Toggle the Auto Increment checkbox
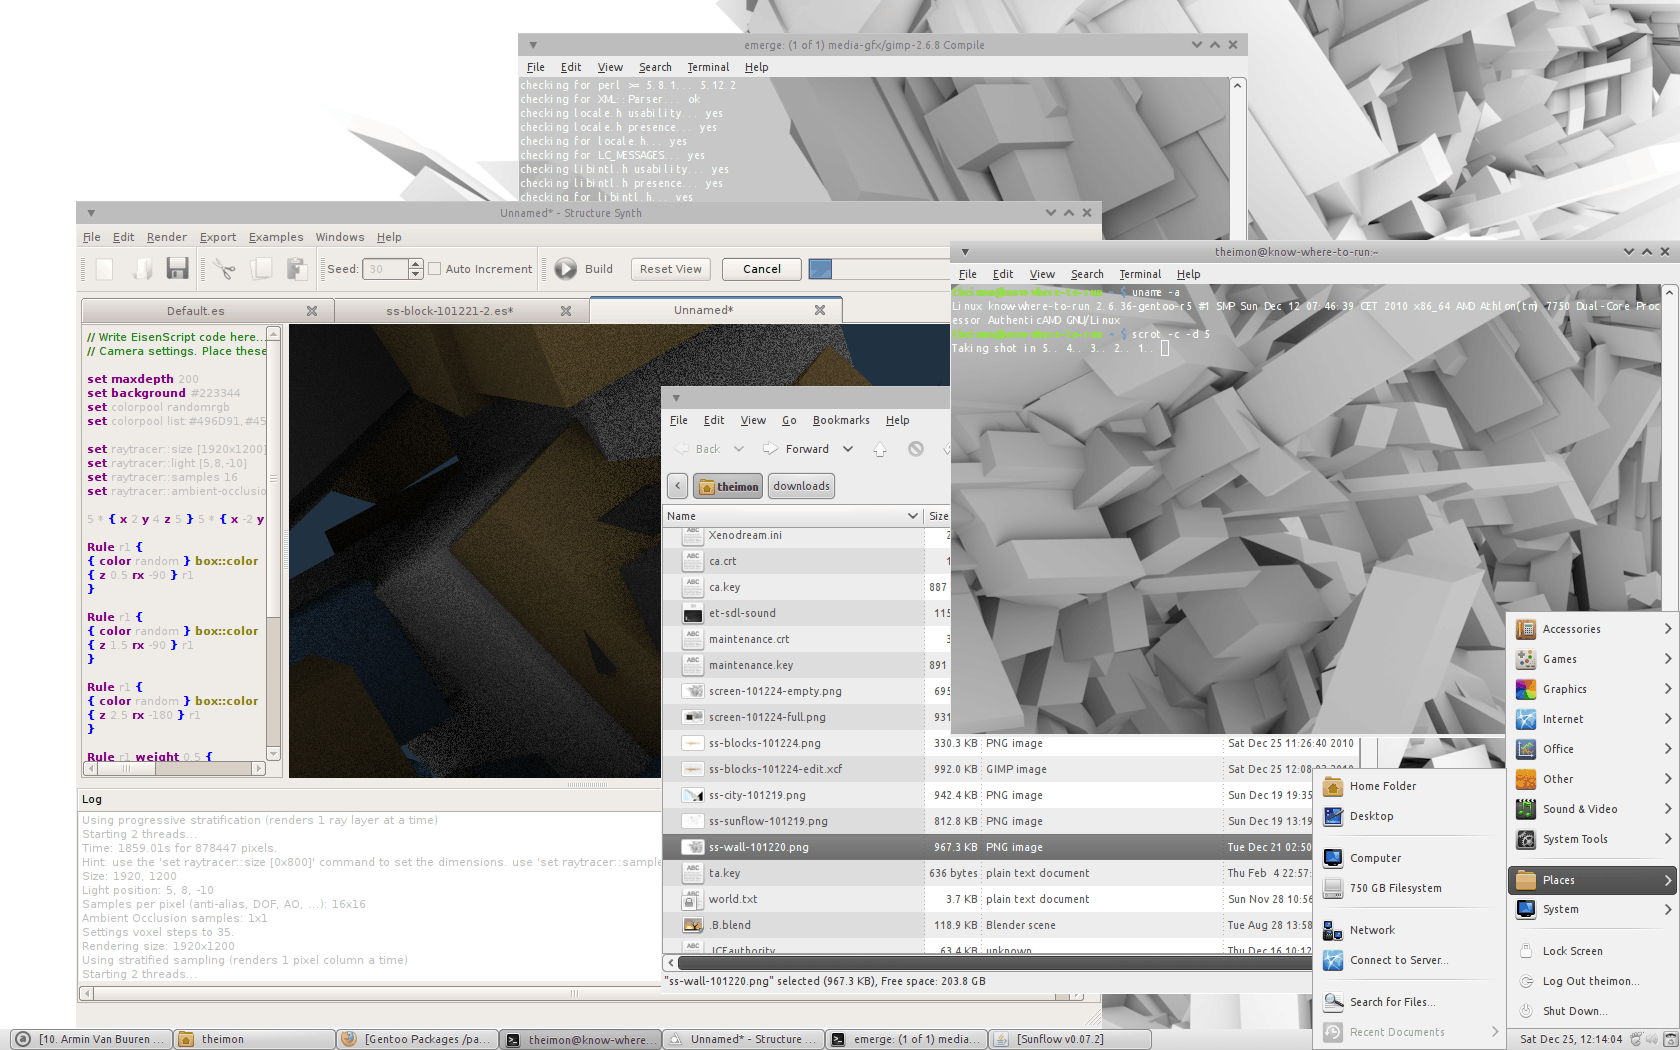 click(434, 268)
